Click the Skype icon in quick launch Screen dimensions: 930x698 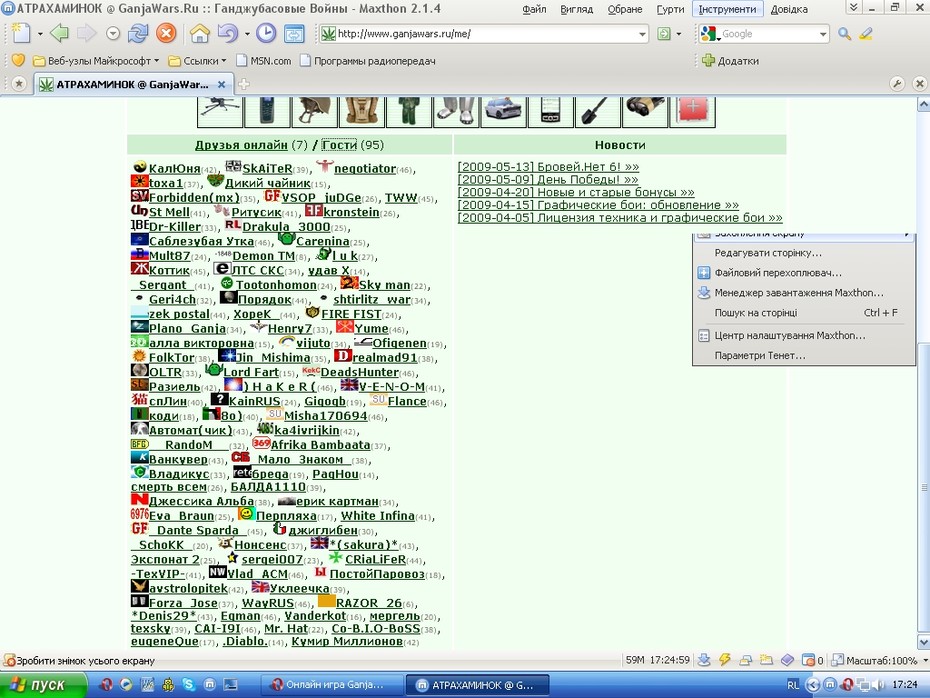click(x=189, y=684)
